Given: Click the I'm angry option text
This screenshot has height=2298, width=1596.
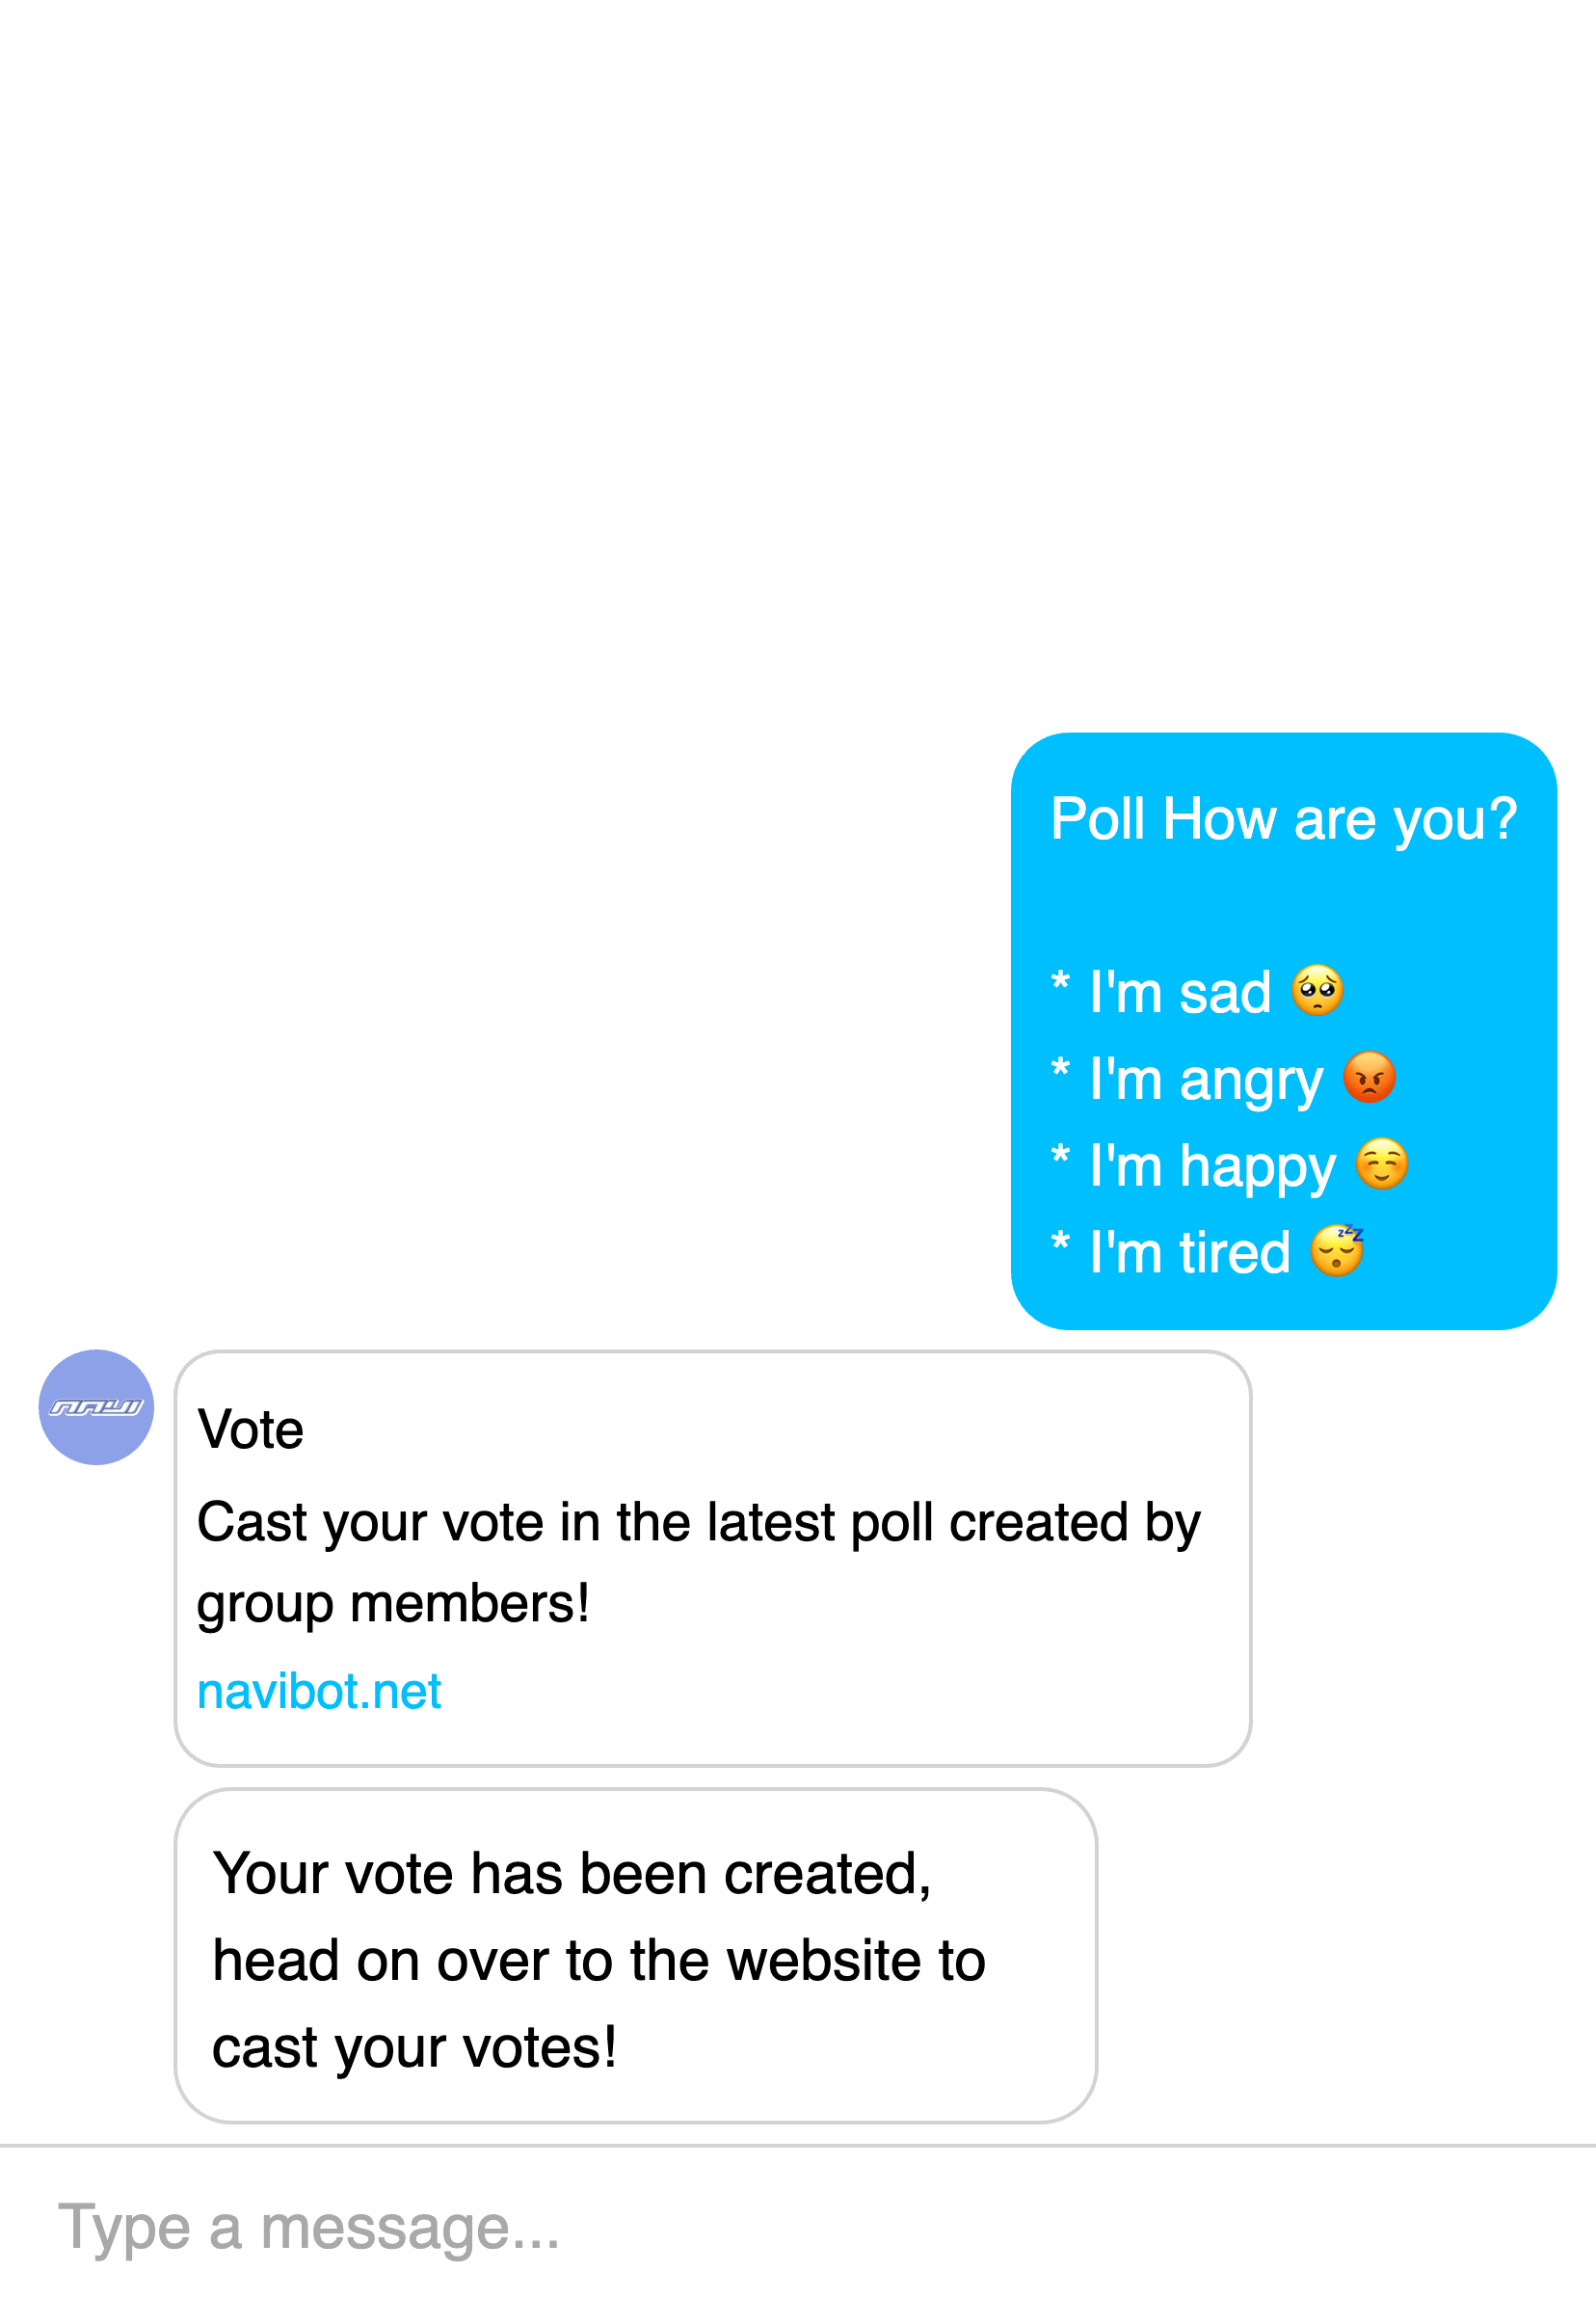Looking at the screenshot, I should click(x=1206, y=1080).
